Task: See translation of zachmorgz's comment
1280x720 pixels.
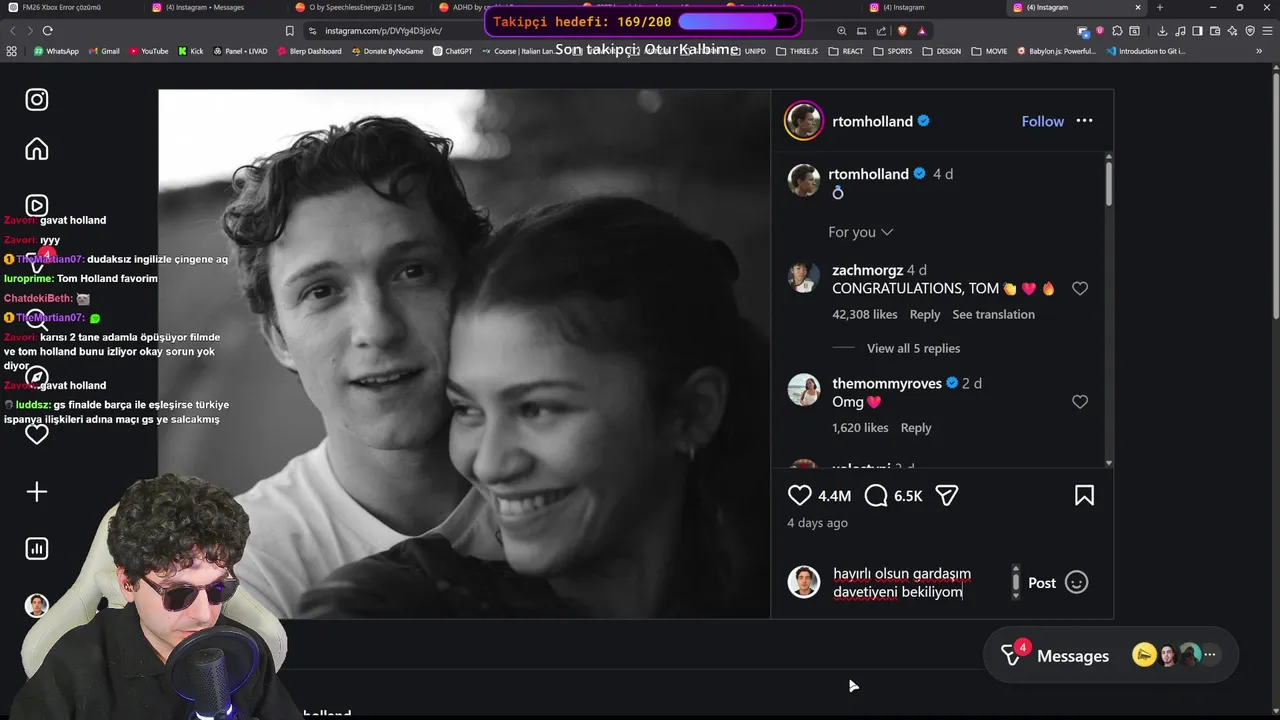Action: click(x=993, y=314)
